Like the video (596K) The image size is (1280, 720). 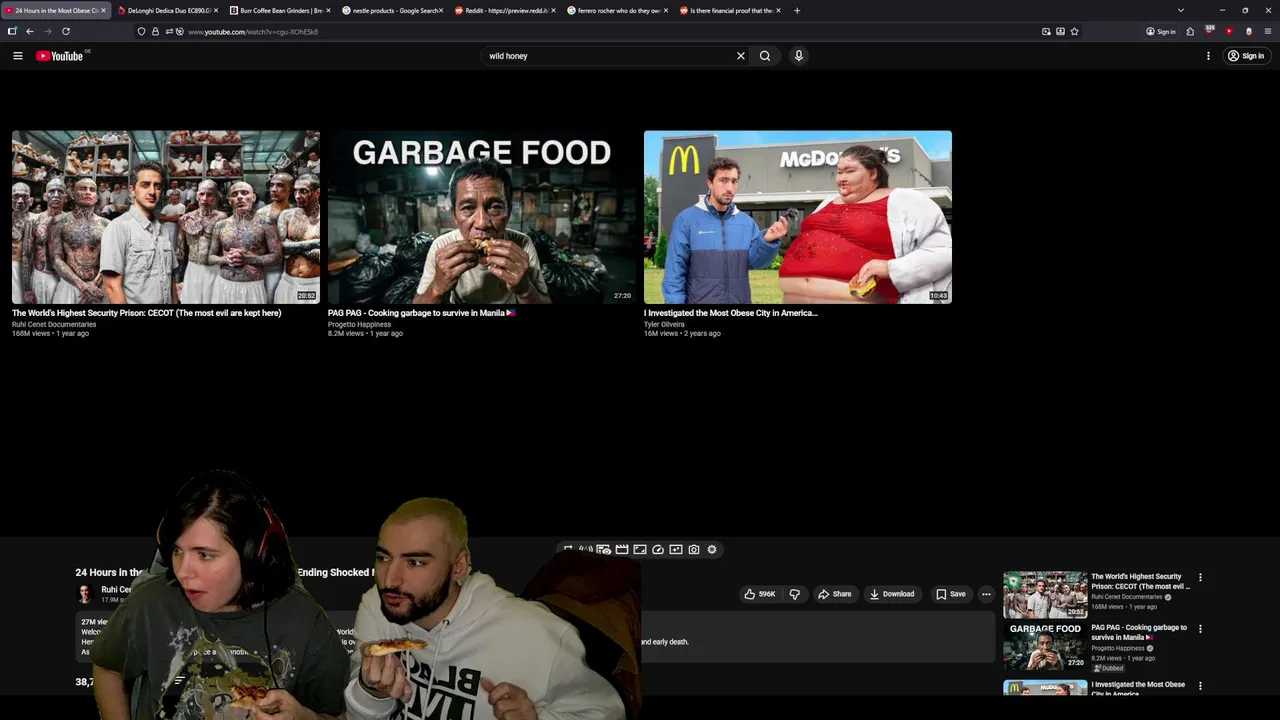click(x=760, y=594)
